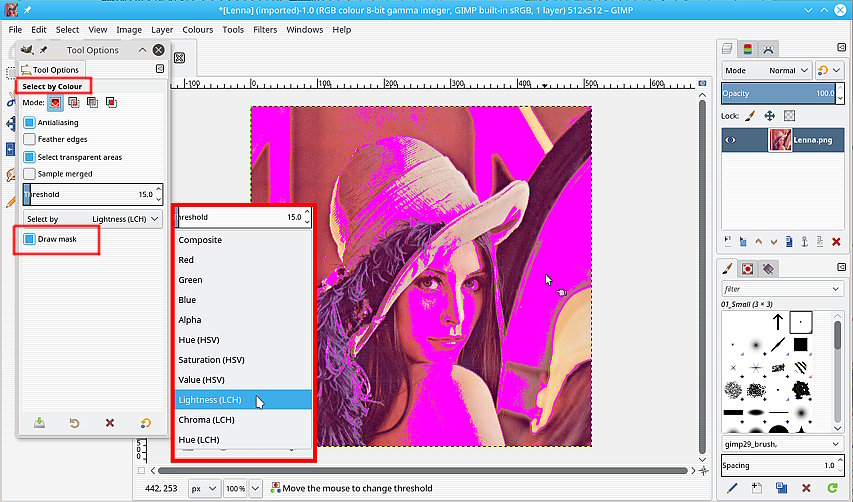Open the Brushes panel configure menu
This screenshot has width=853, height=502.
point(842,267)
